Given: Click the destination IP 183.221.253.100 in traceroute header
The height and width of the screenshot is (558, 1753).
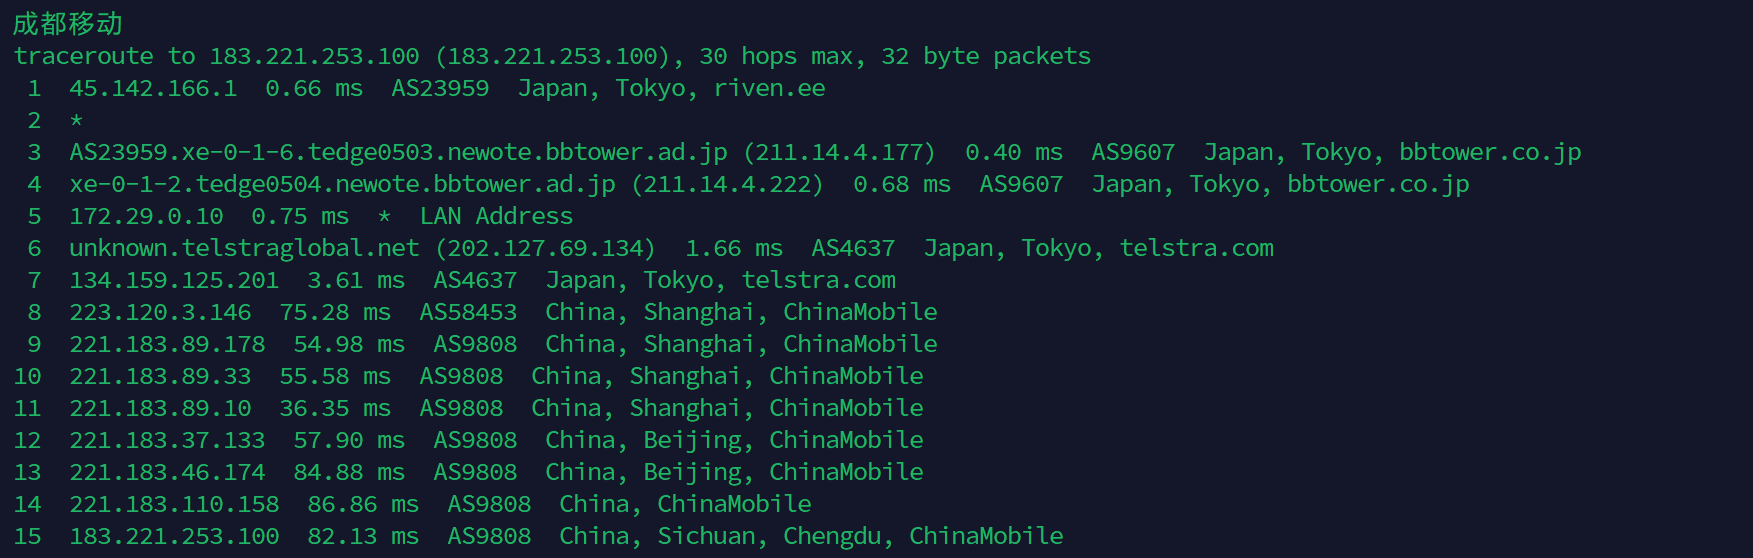Looking at the screenshot, I should 313,56.
